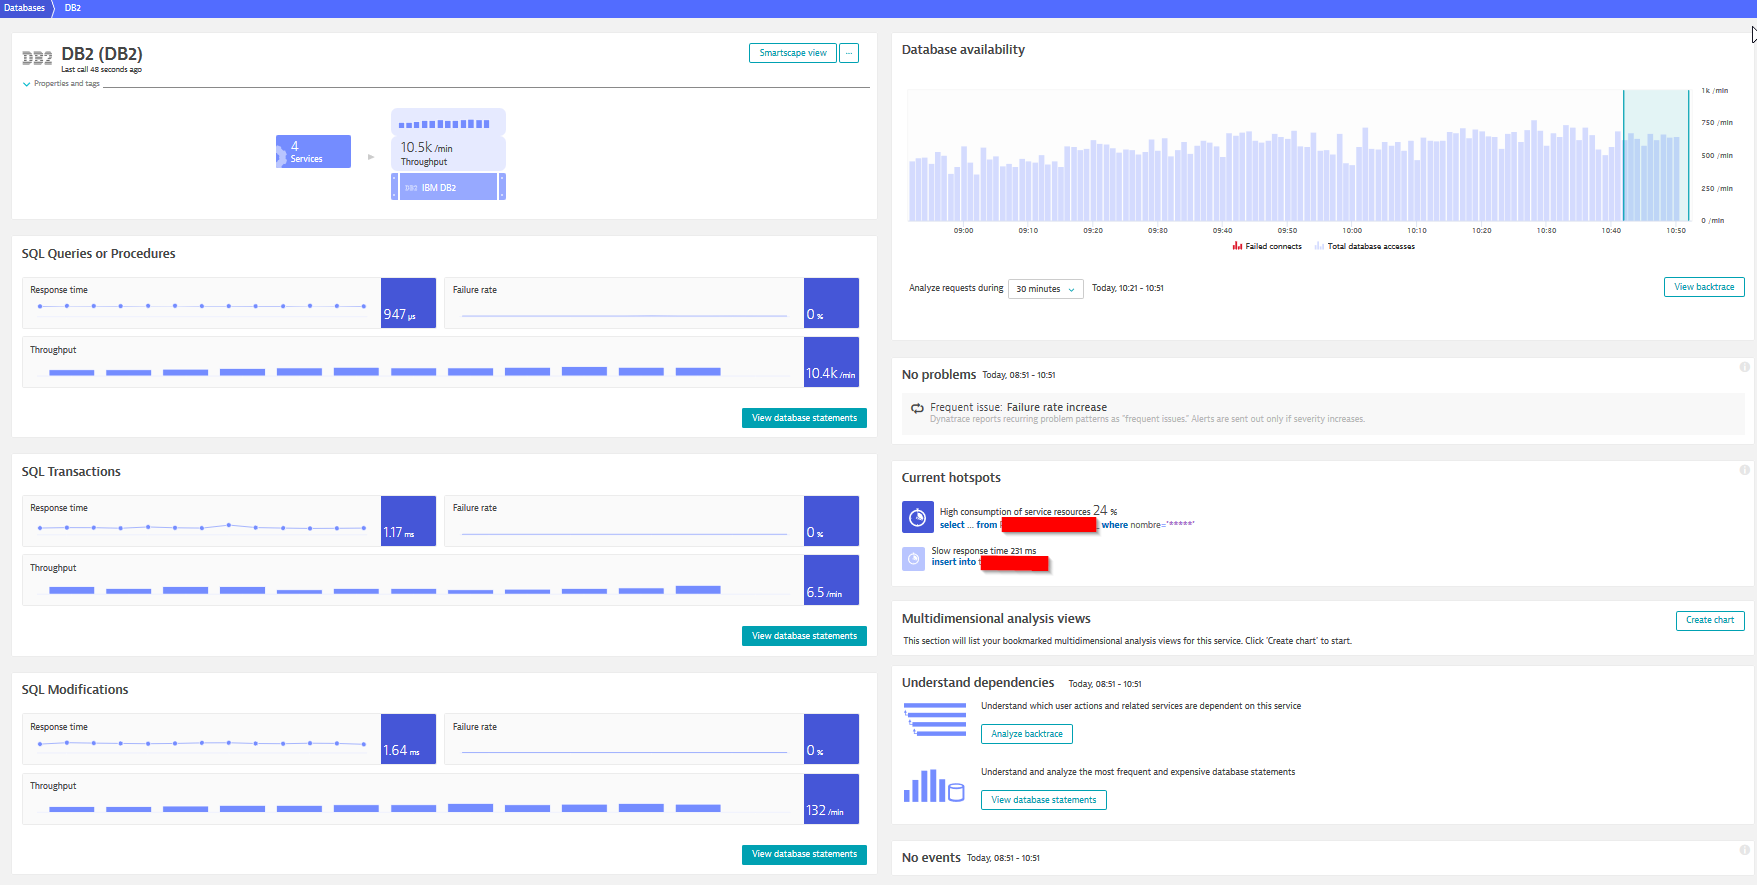Click Create chart in Multidimensional analysis views

1710,620
